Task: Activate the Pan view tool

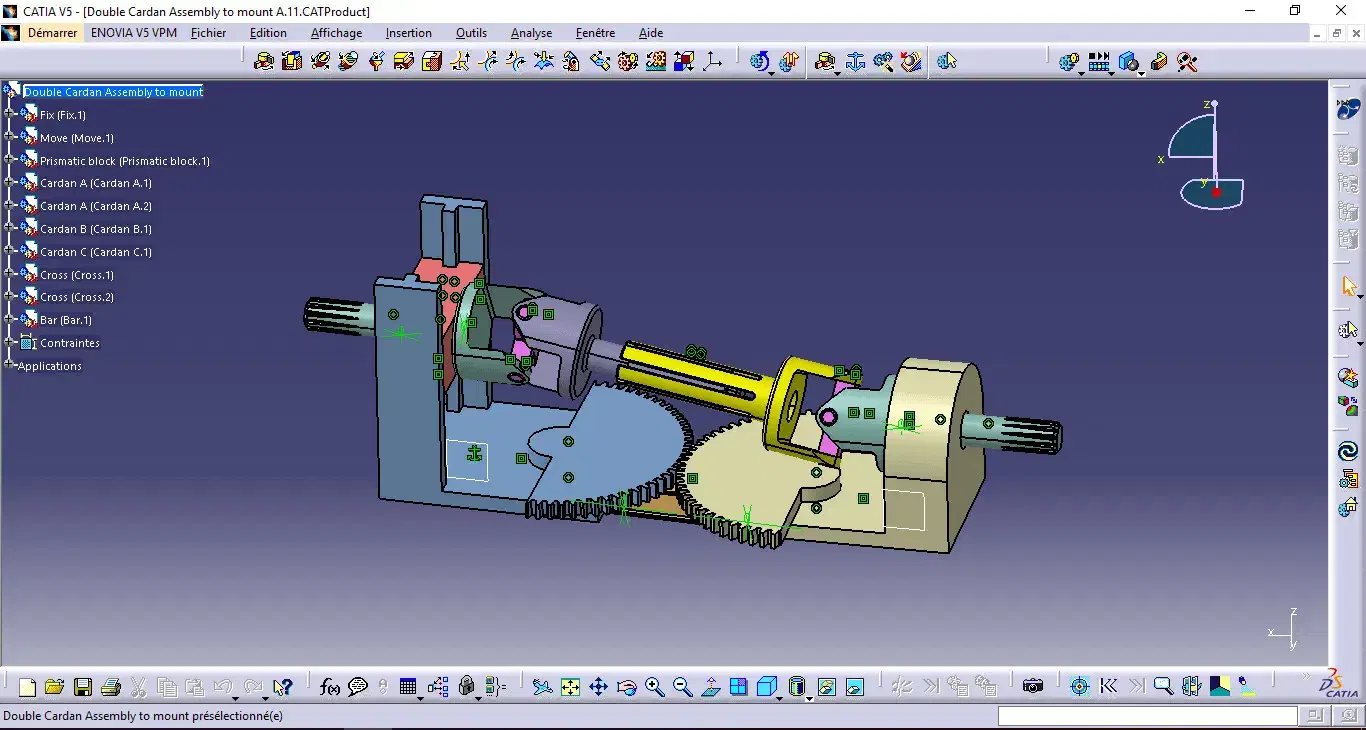Action: pyautogui.click(x=598, y=687)
